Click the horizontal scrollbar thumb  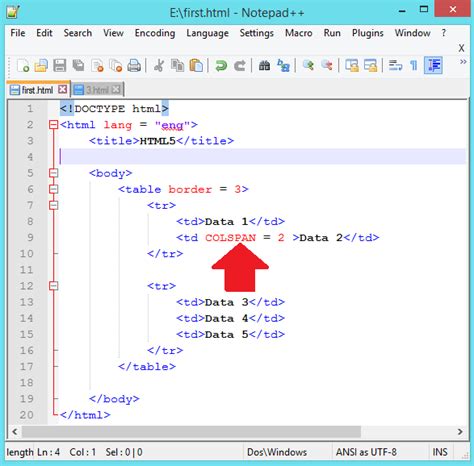191,432
